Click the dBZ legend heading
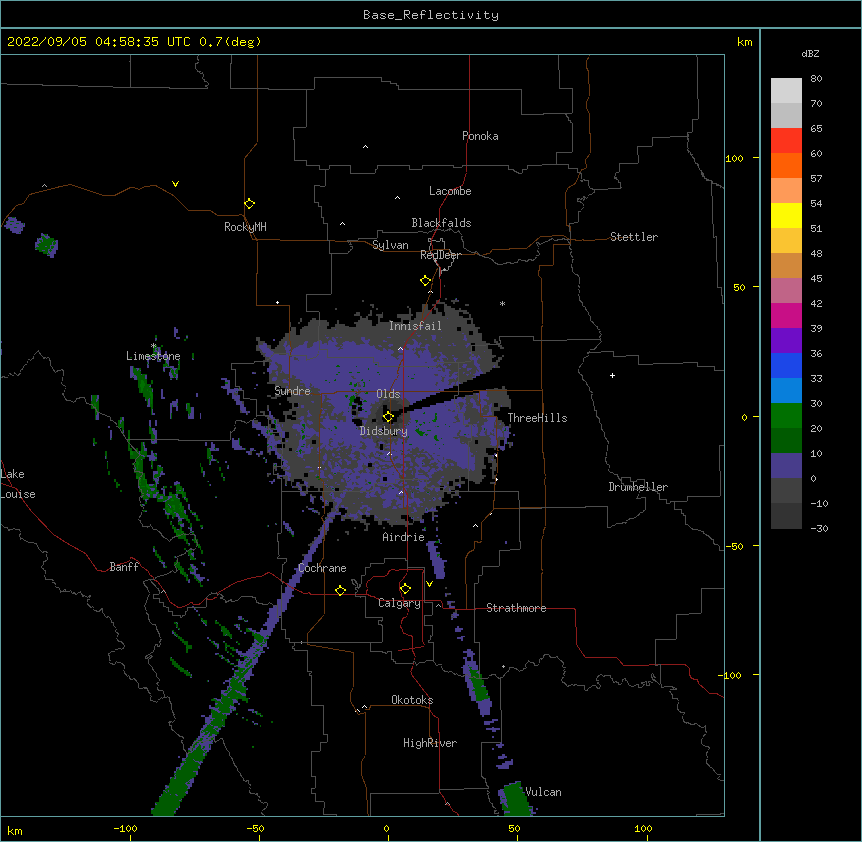This screenshot has width=862, height=842. (x=810, y=53)
